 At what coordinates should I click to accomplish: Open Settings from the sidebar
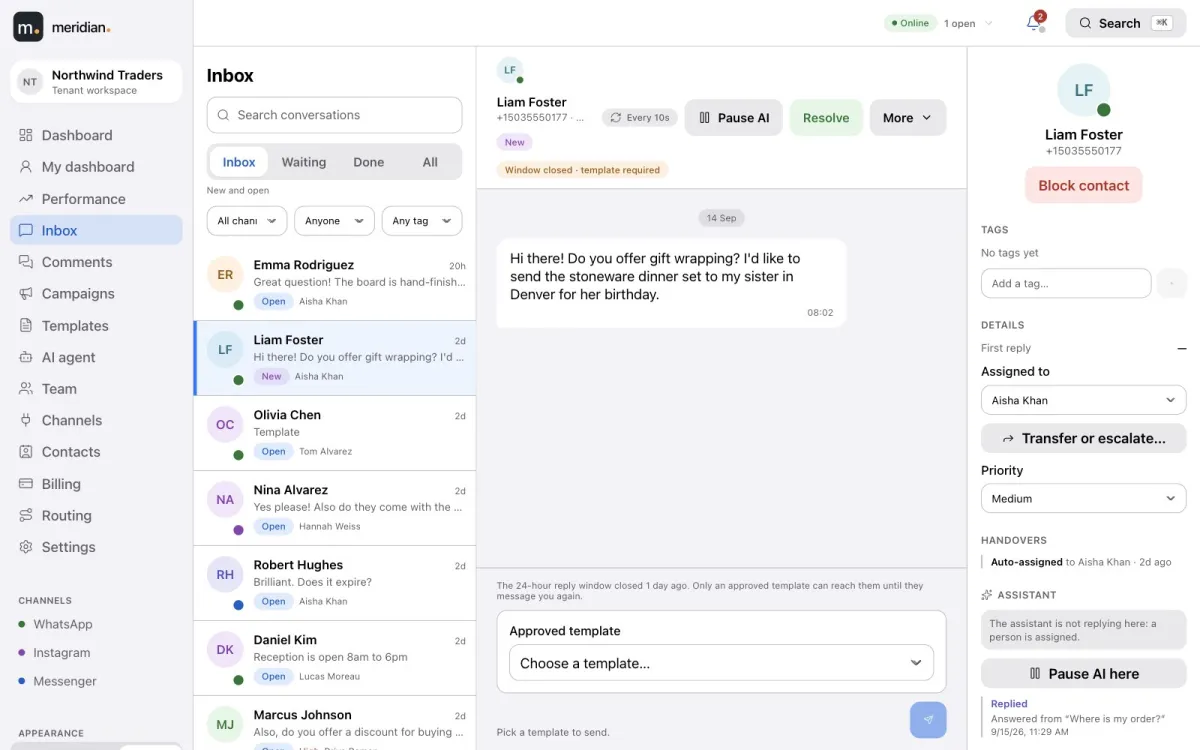click(96, 547)
